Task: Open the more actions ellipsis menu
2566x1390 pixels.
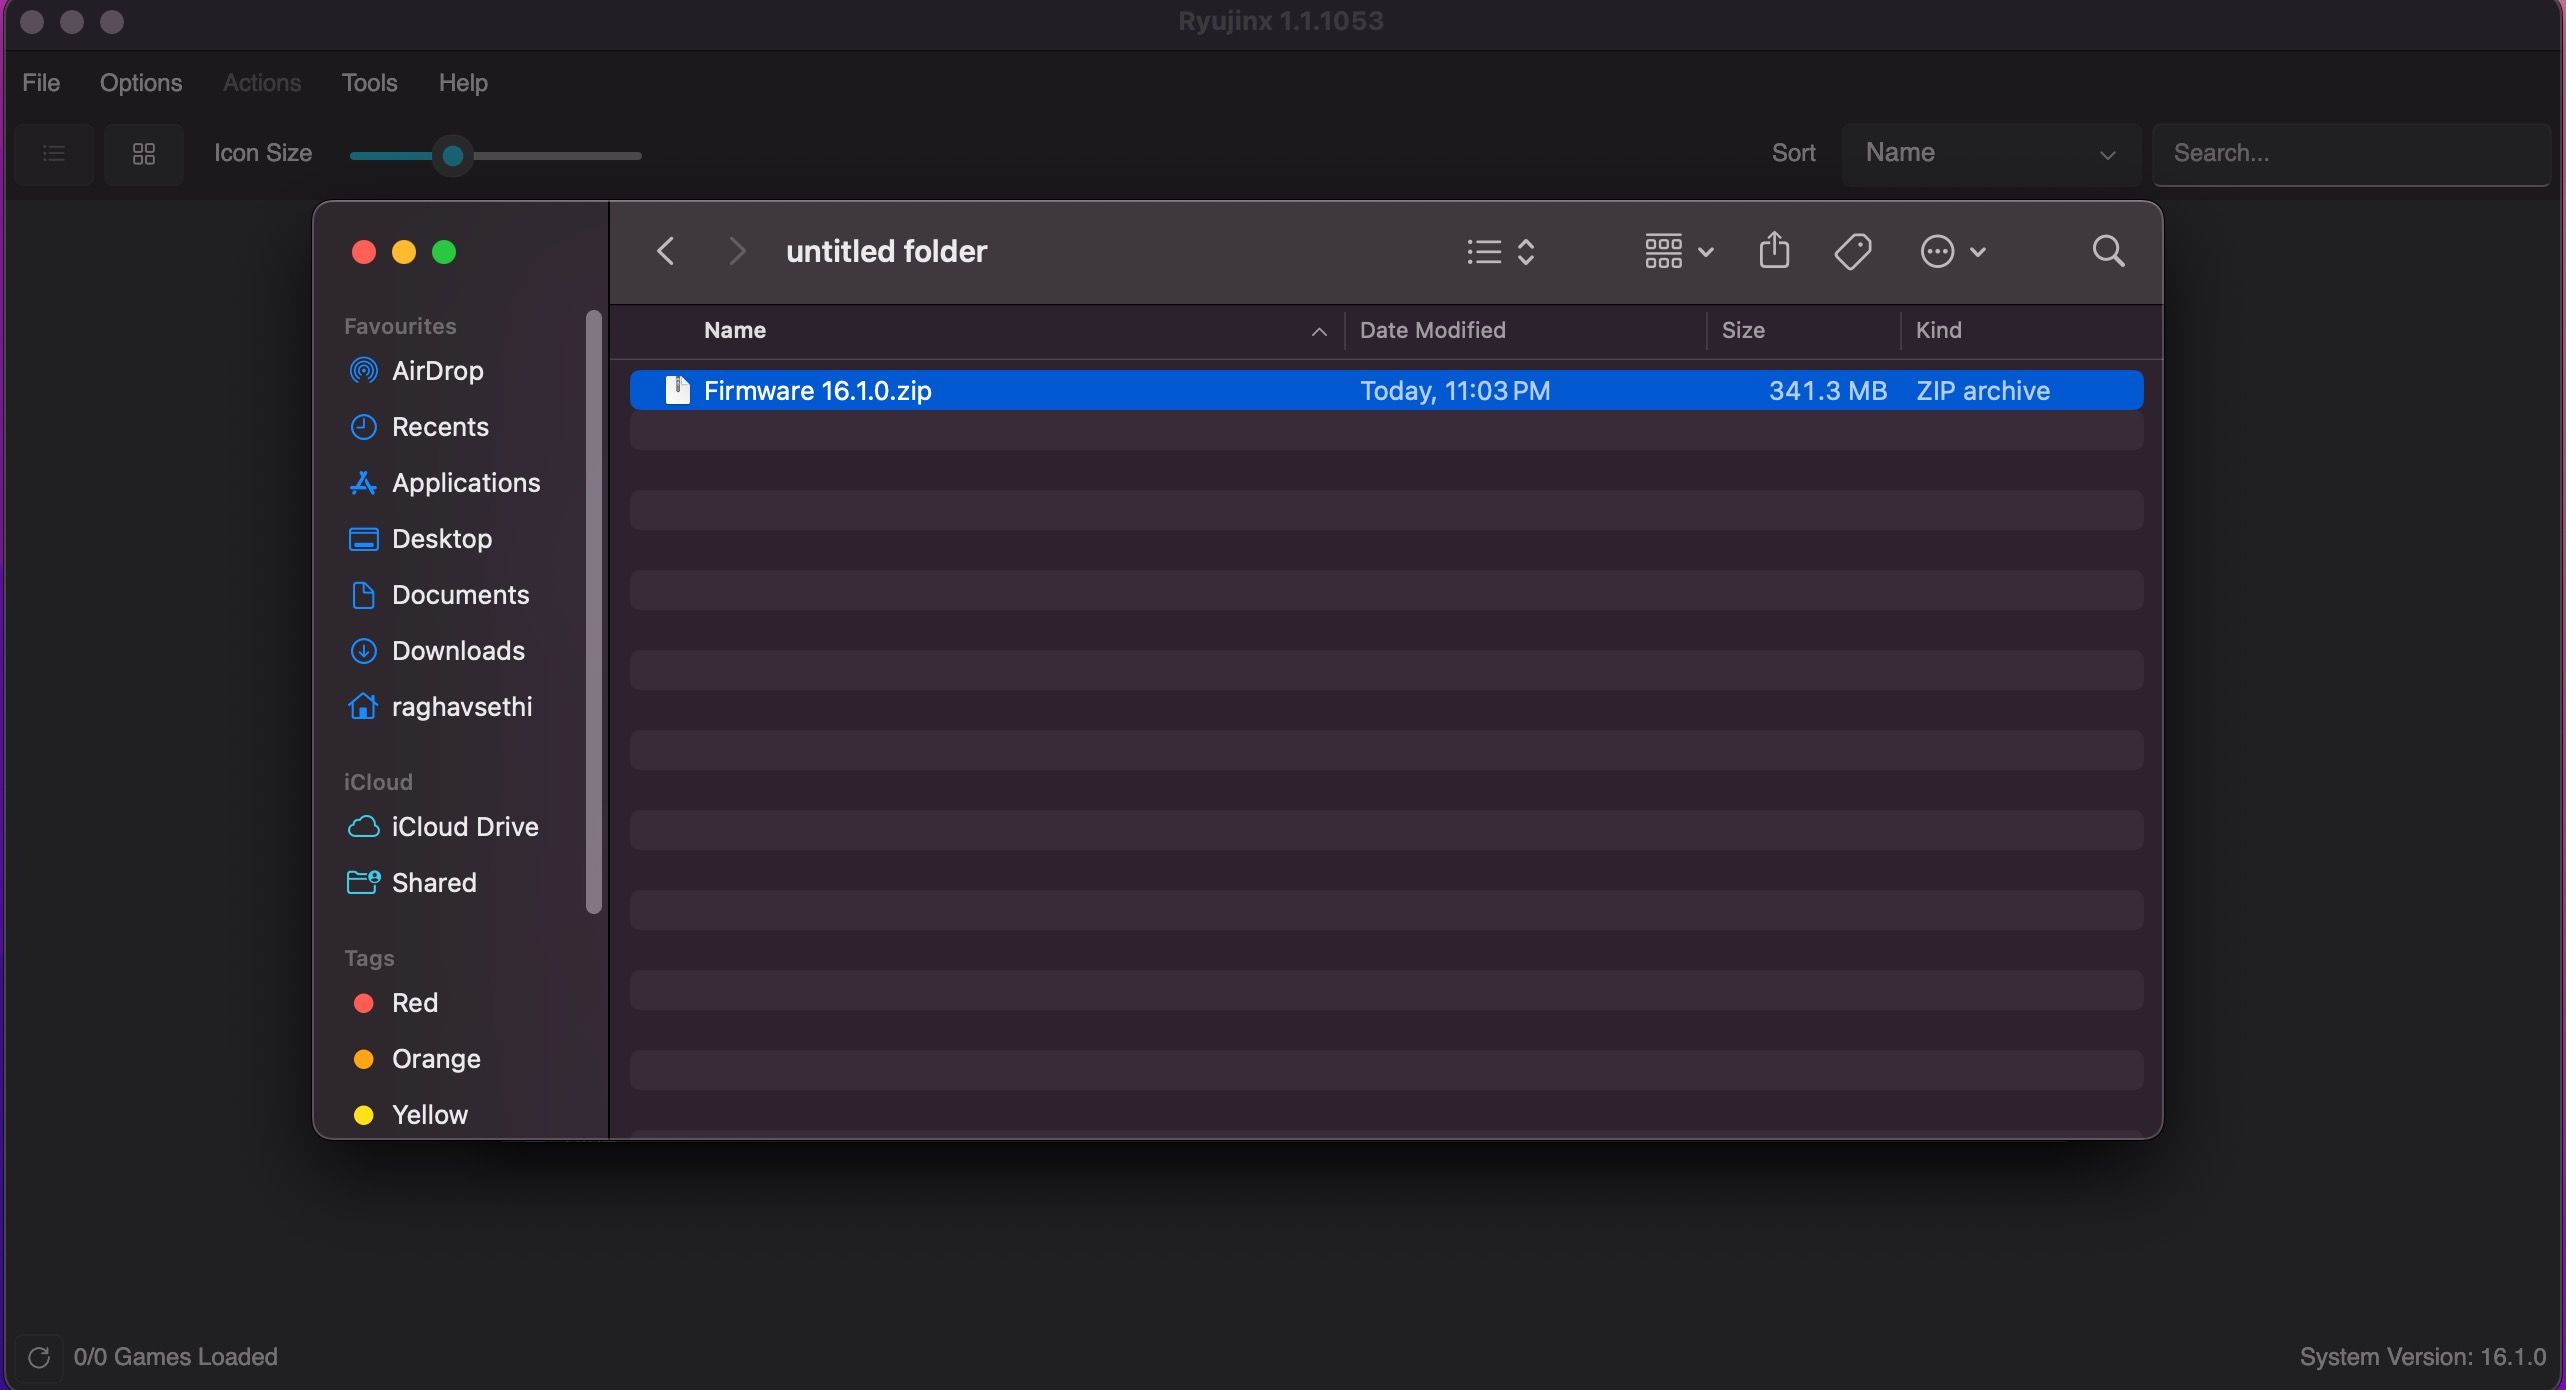Action: 1951,251
